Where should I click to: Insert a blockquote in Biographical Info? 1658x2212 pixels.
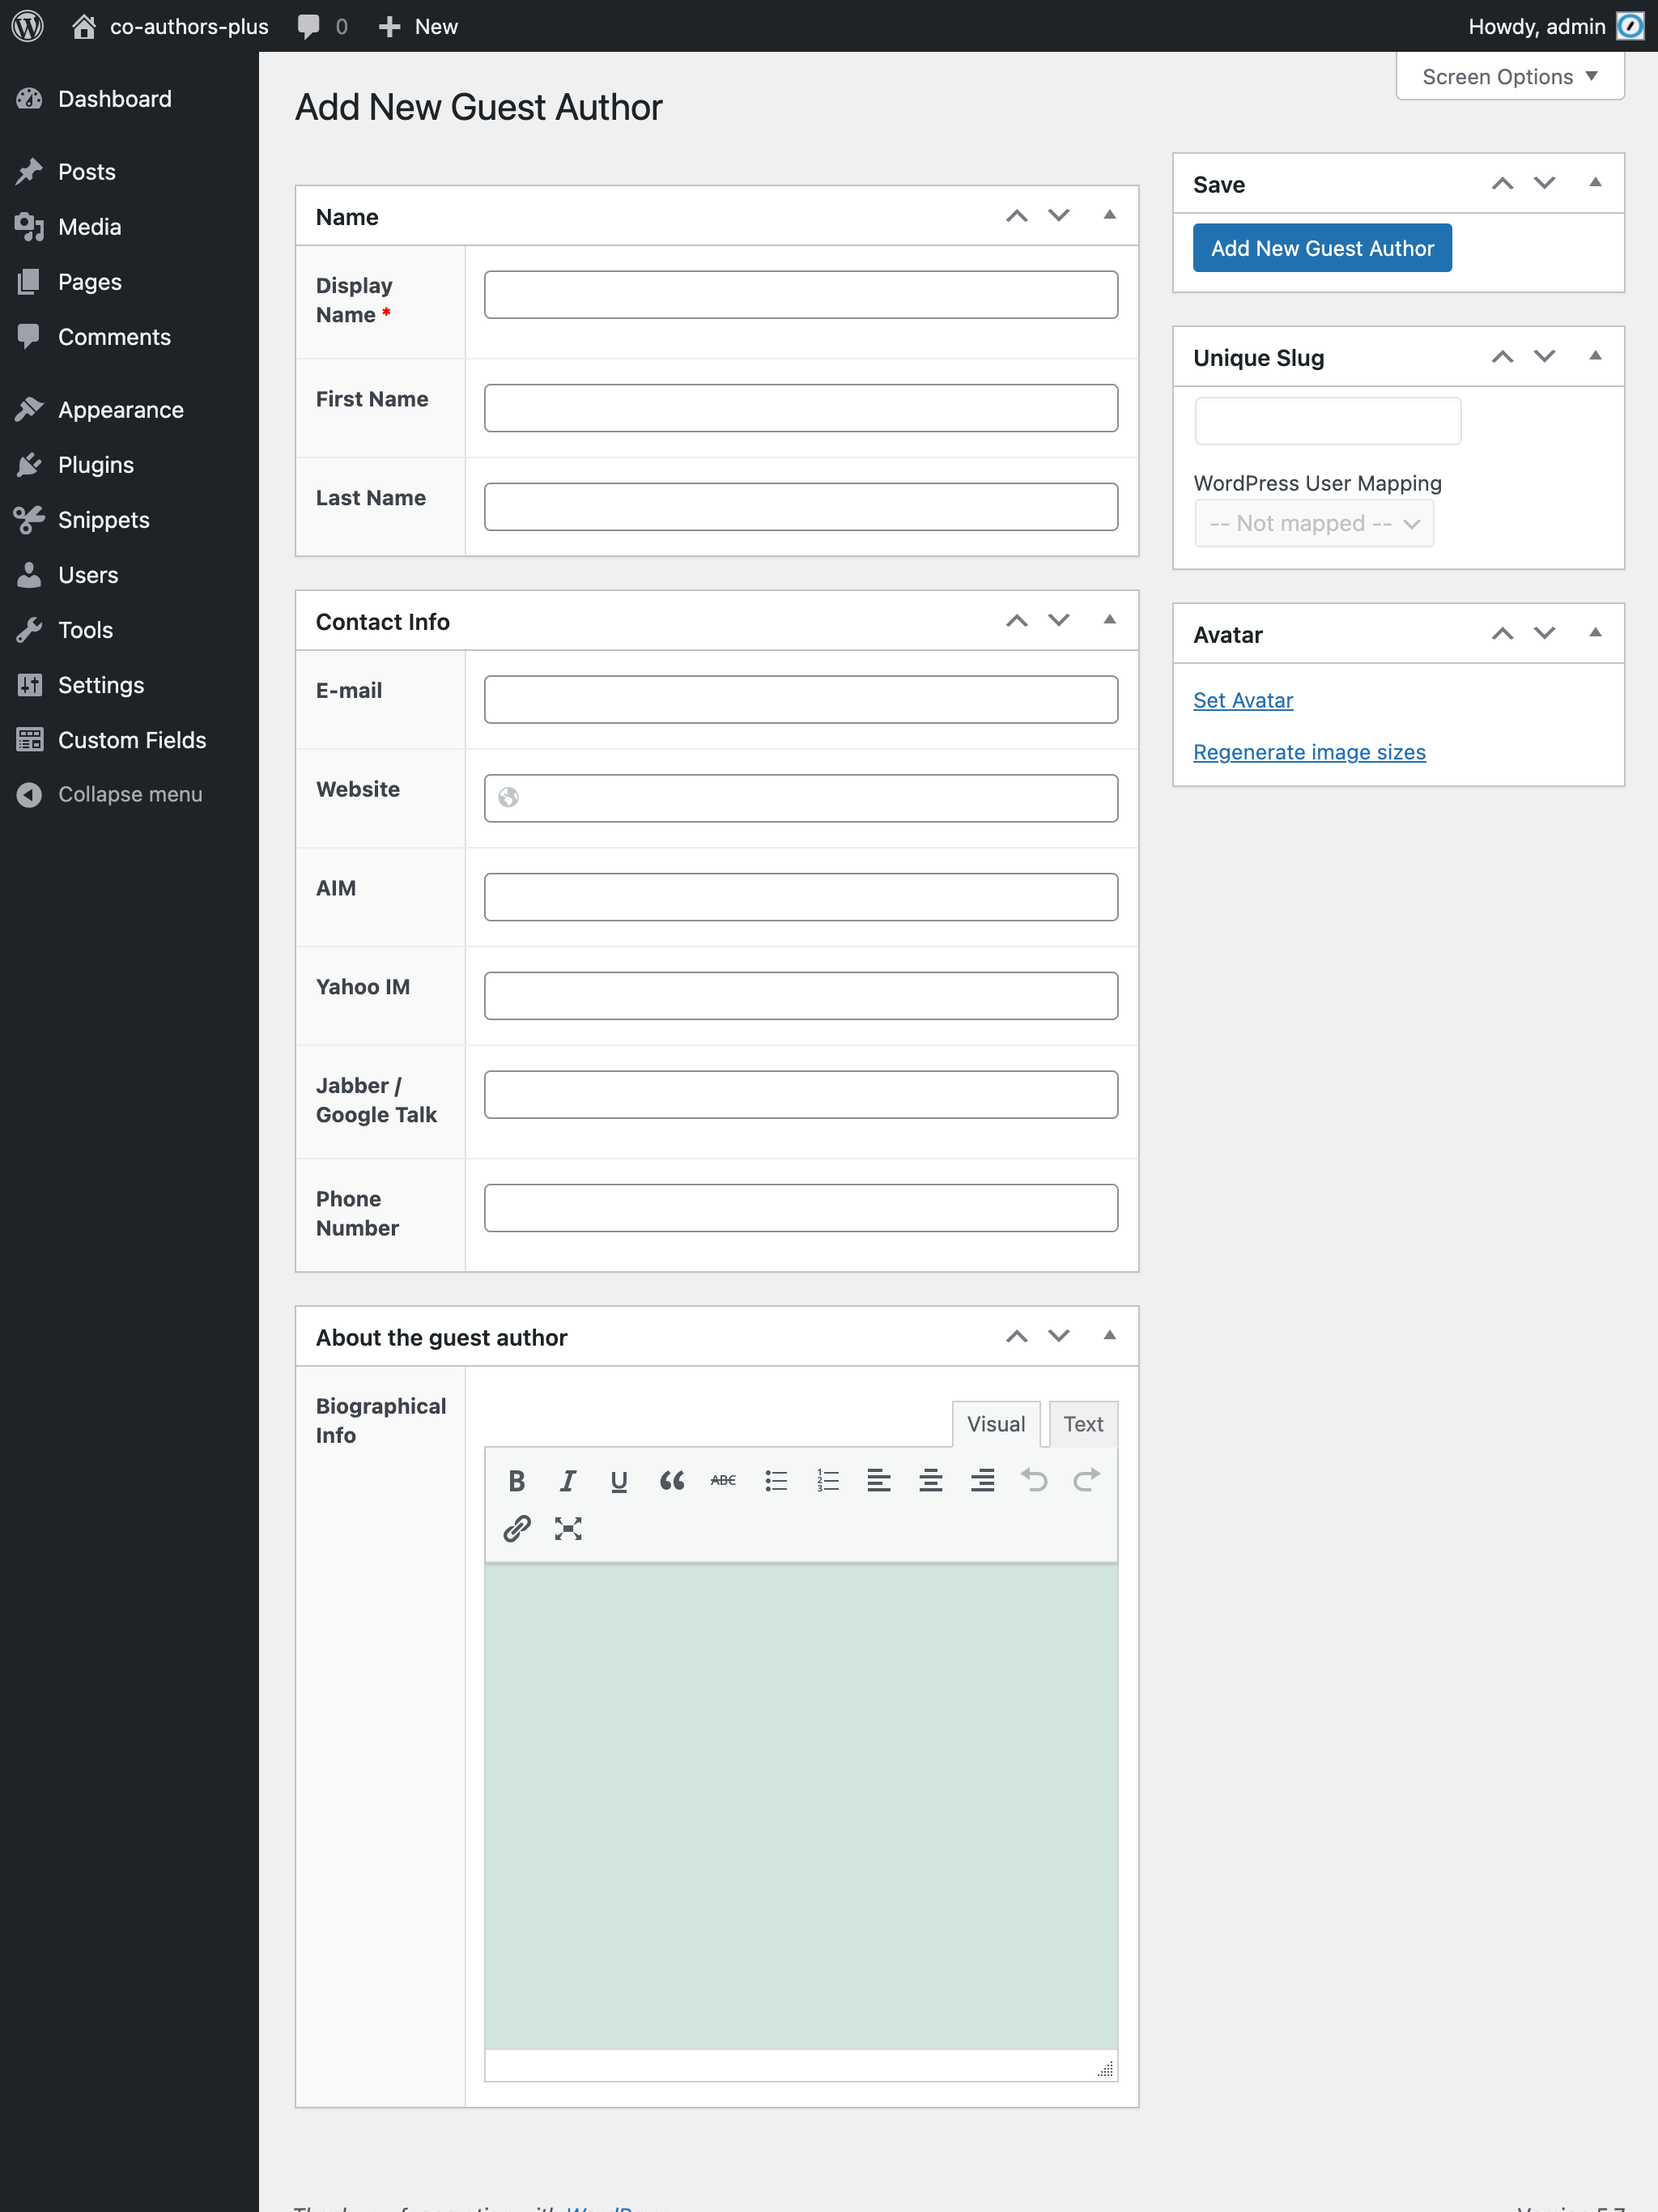click(x=672, y=1481)
